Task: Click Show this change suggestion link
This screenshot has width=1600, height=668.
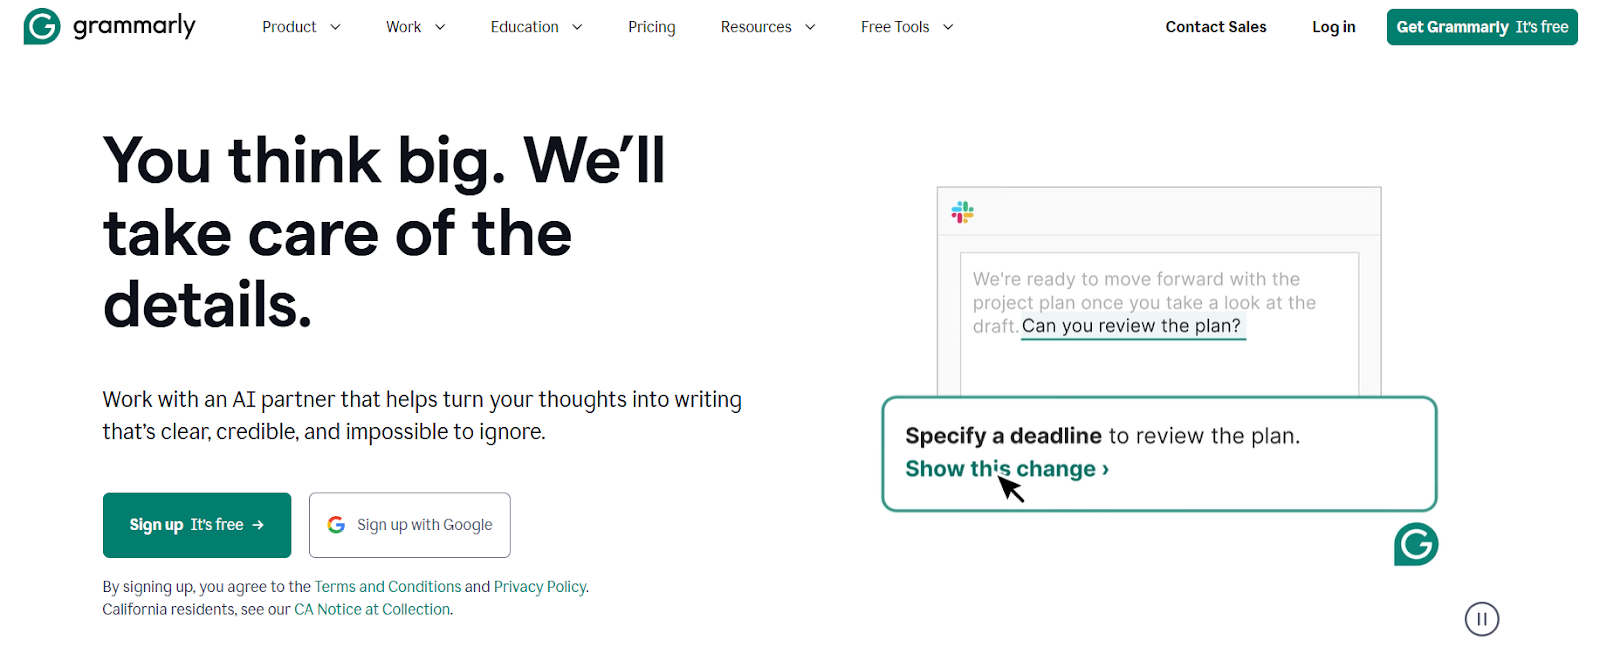Action: coord(1007,469)
